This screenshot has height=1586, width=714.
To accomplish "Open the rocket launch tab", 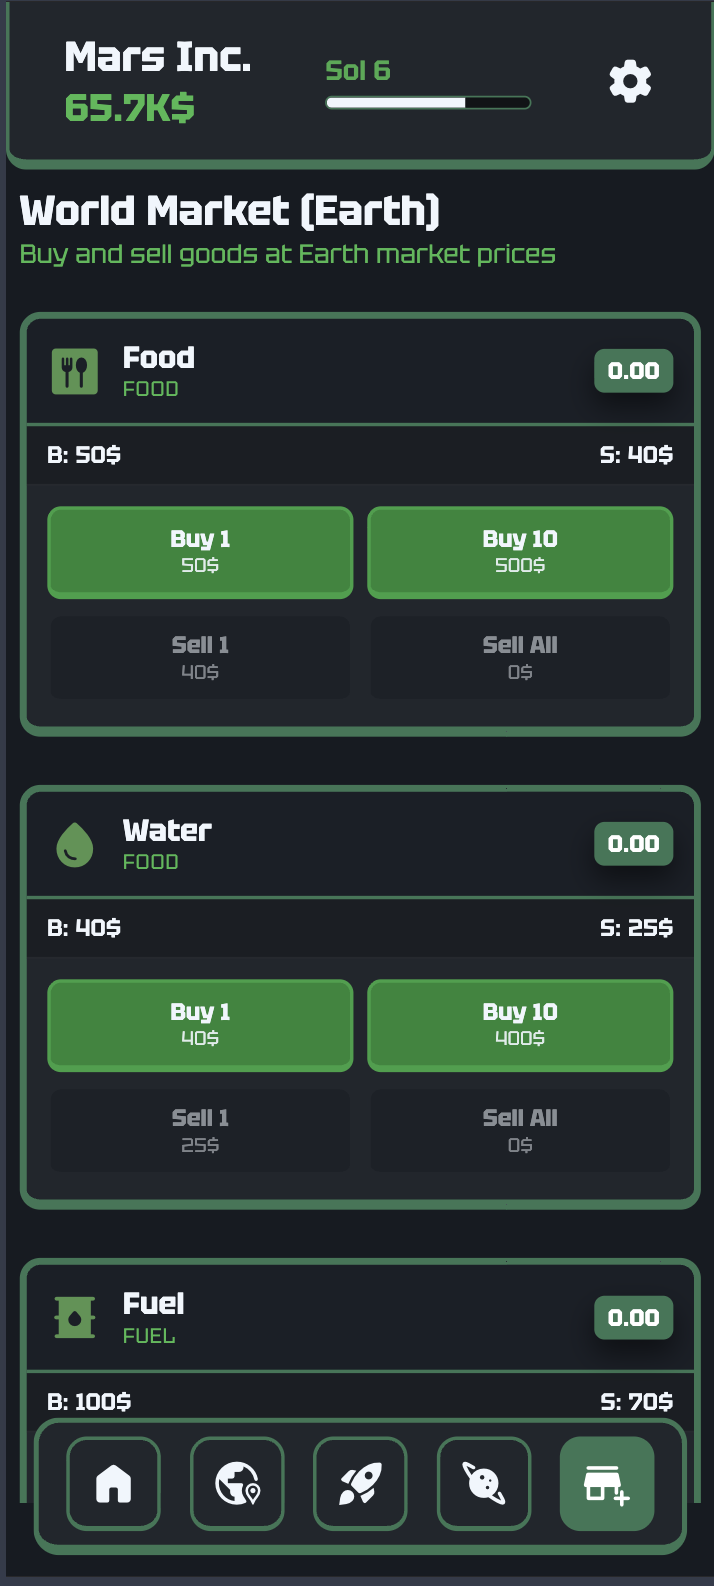I will [360, 1483].
